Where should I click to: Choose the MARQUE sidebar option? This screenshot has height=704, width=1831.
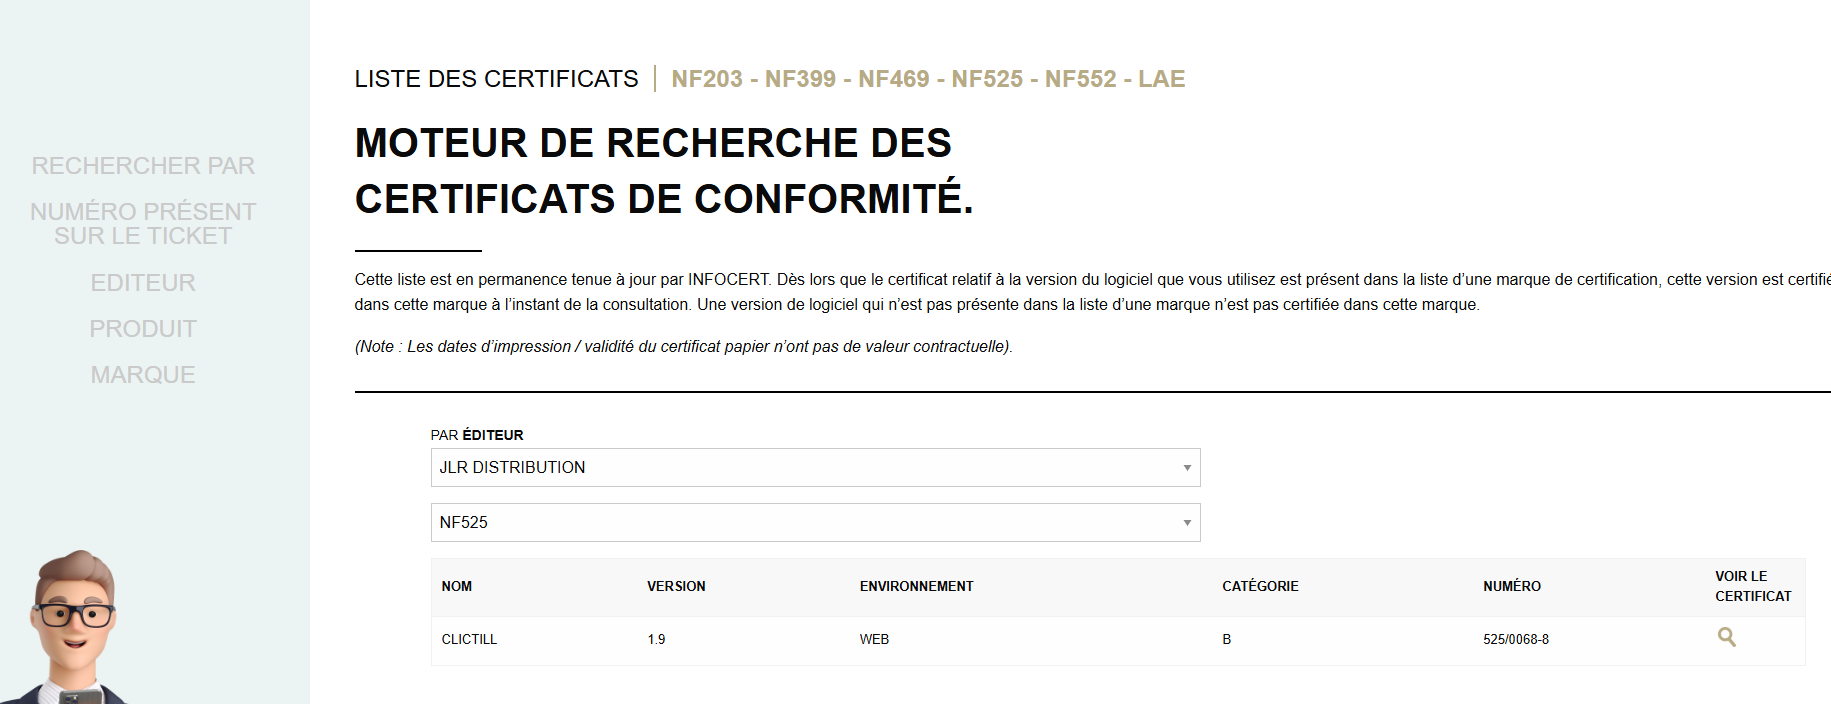[143, 375]
